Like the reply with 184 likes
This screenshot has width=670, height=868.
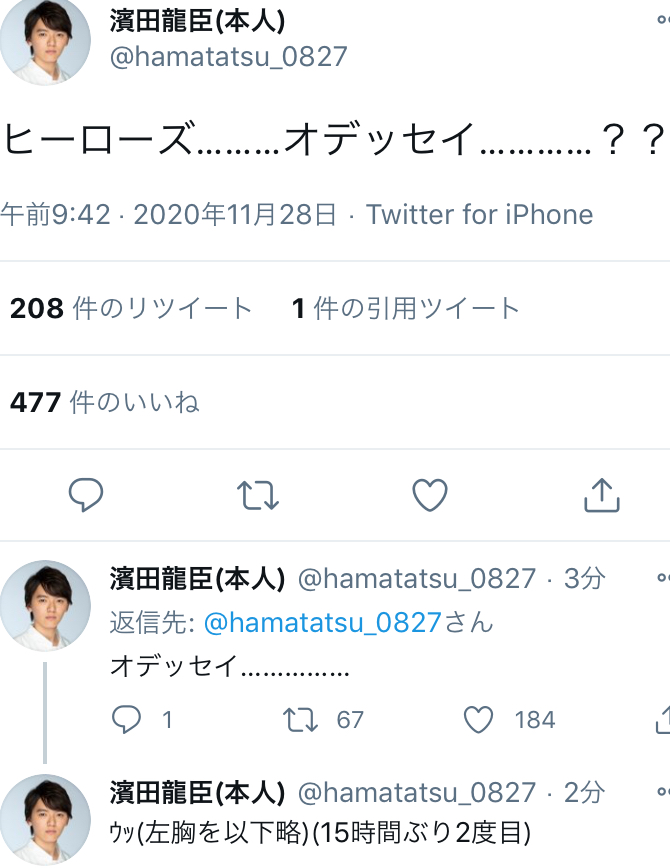tap(480, 720)
